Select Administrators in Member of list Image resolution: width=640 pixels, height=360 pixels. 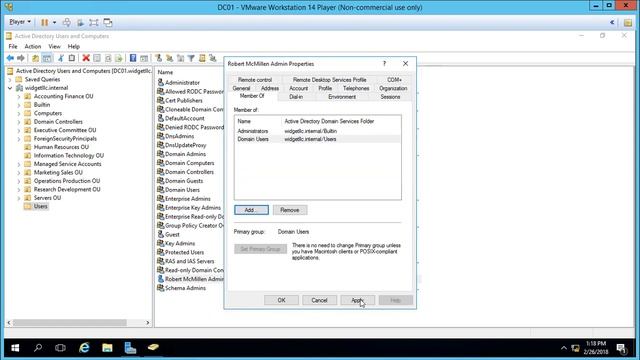click(x=318, y=131)
